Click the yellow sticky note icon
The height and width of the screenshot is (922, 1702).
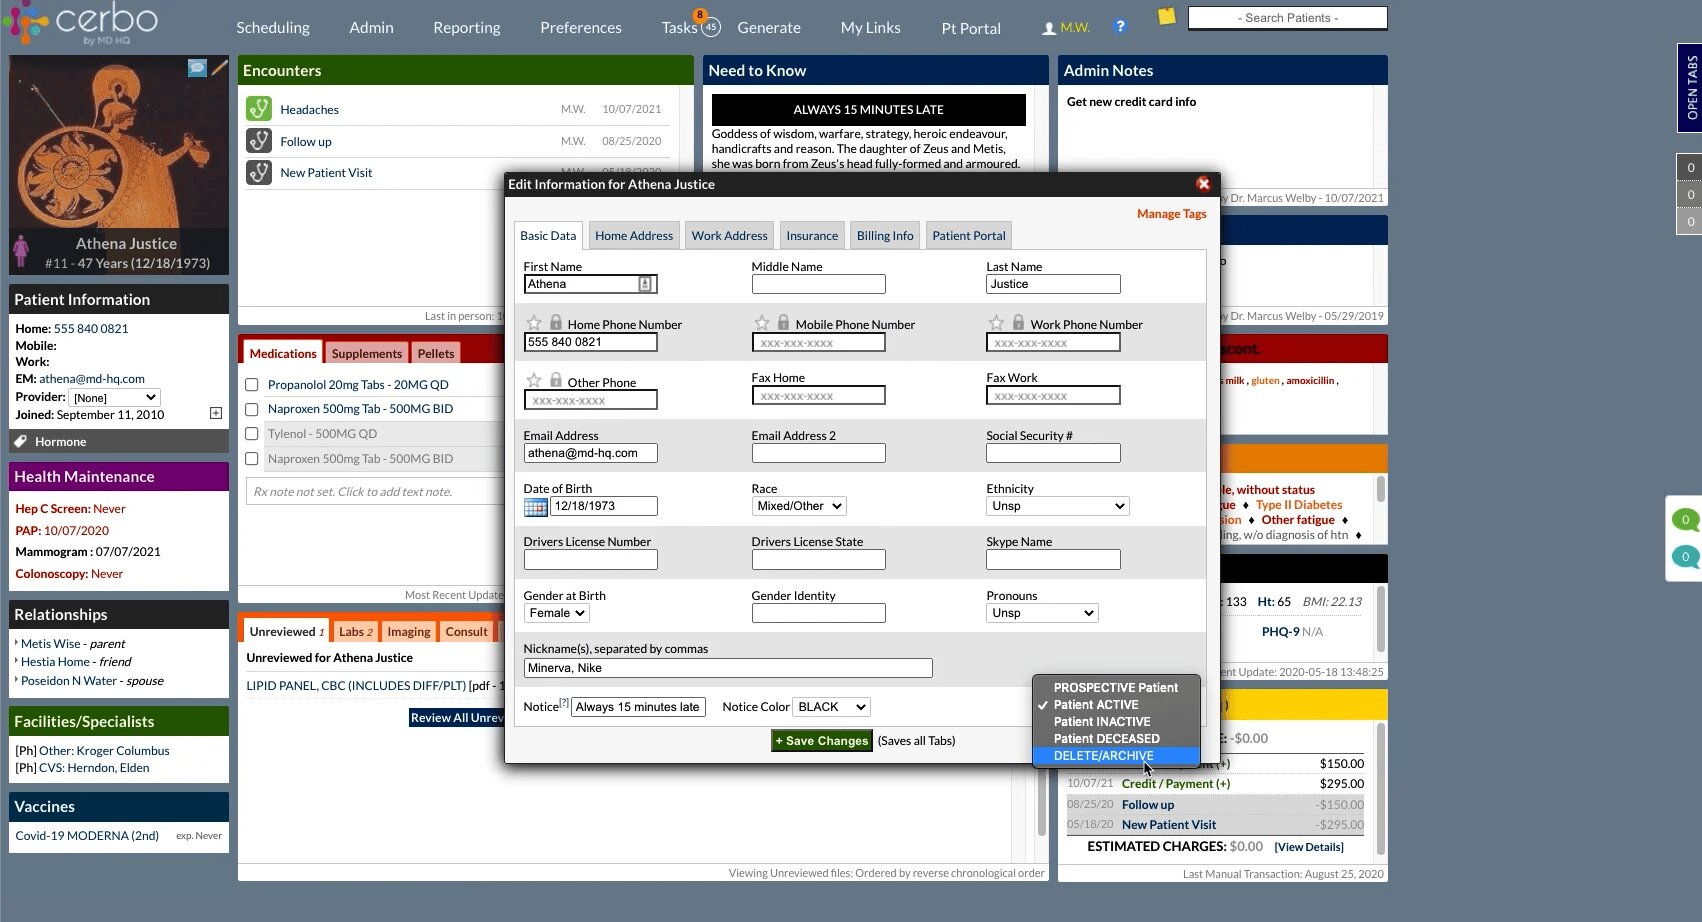pos(1166,16)
